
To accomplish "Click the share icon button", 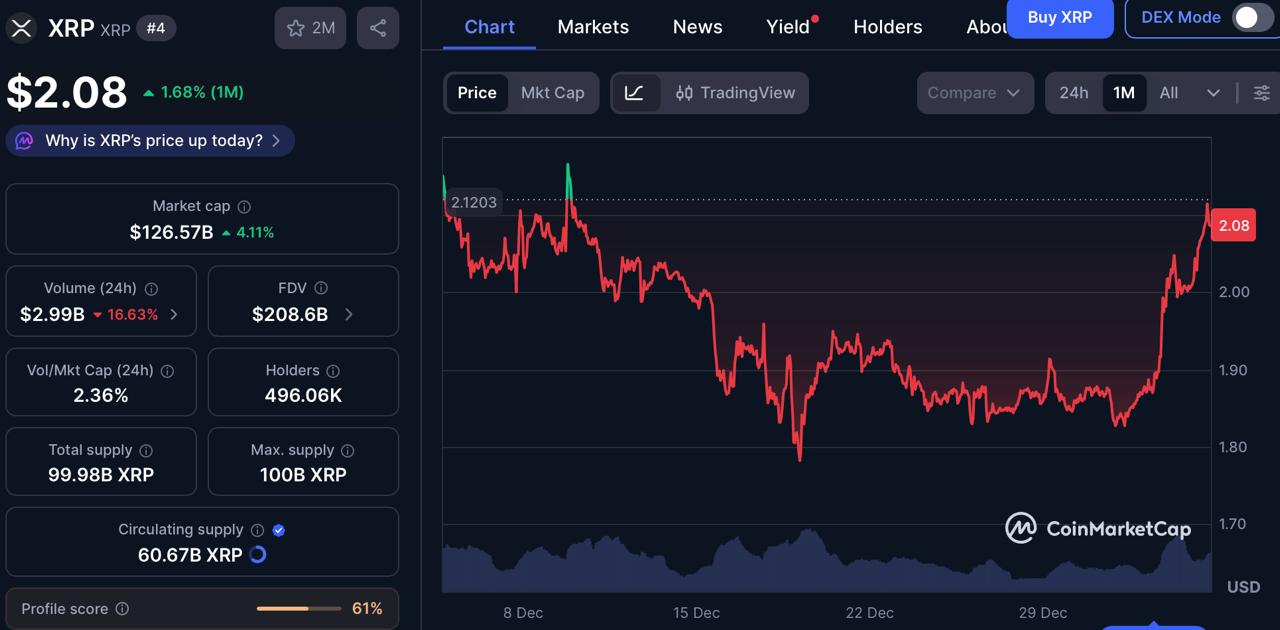I will [378, 28].
